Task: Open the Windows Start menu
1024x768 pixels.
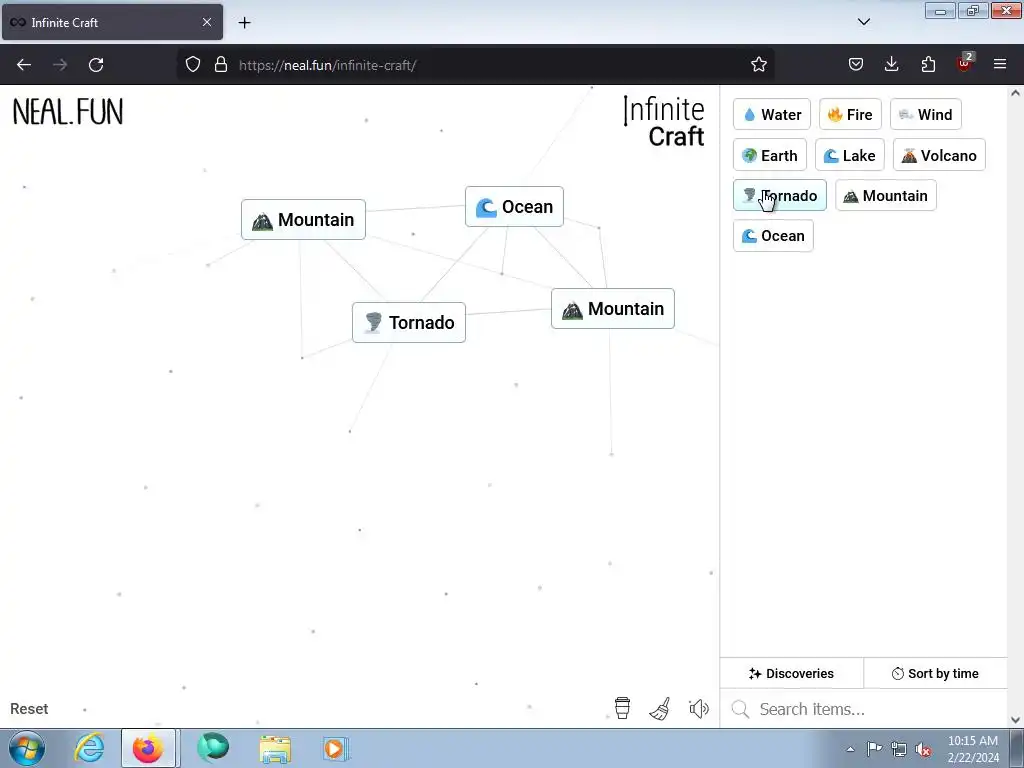Action: [27, 748]
